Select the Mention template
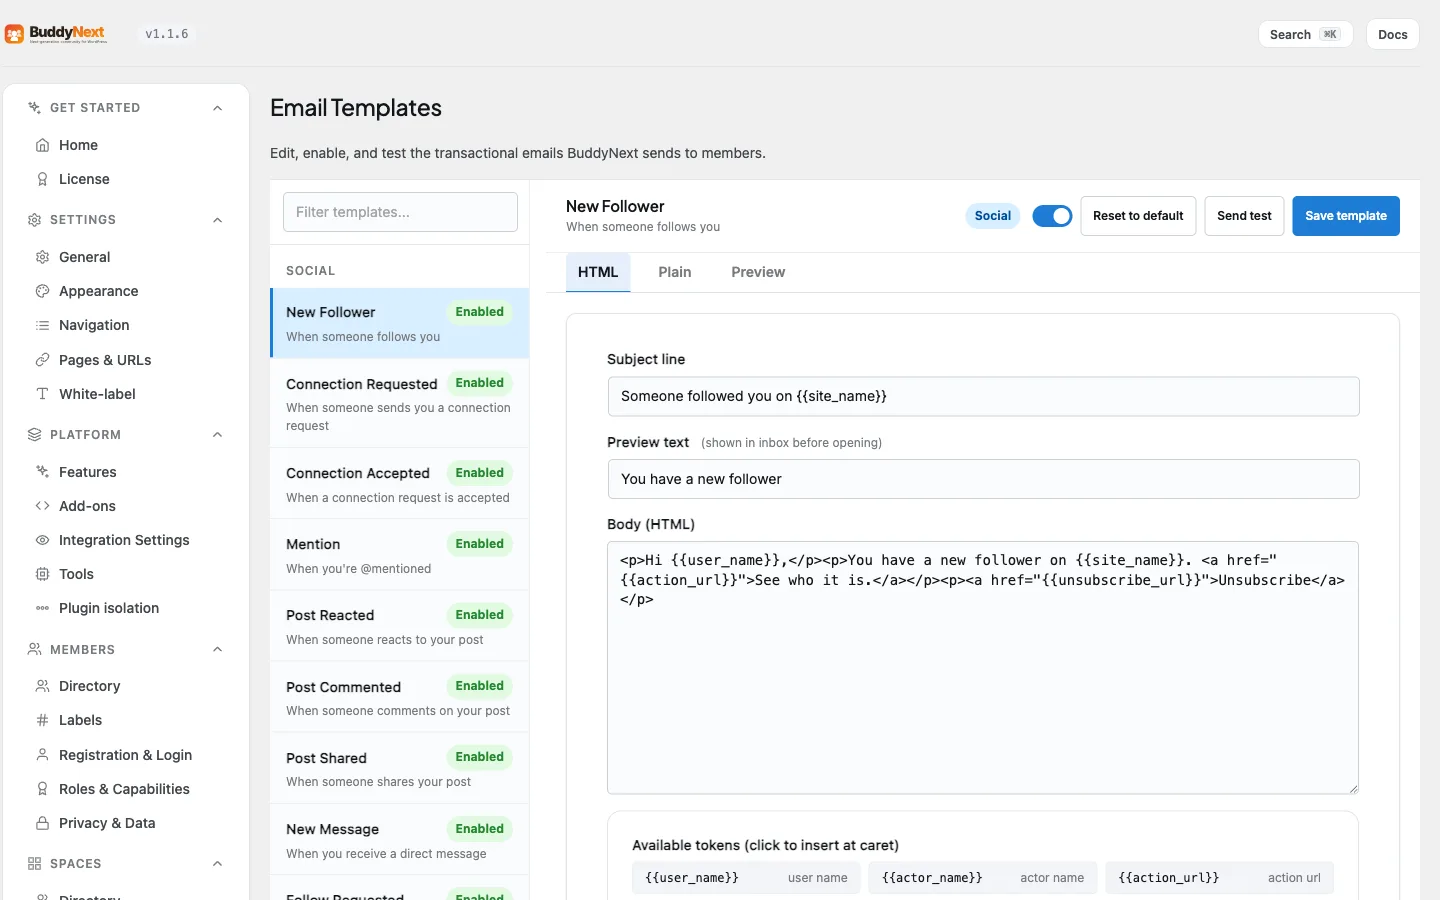The height and width of the screenshot is (900, 1440). tap(400, 555)
